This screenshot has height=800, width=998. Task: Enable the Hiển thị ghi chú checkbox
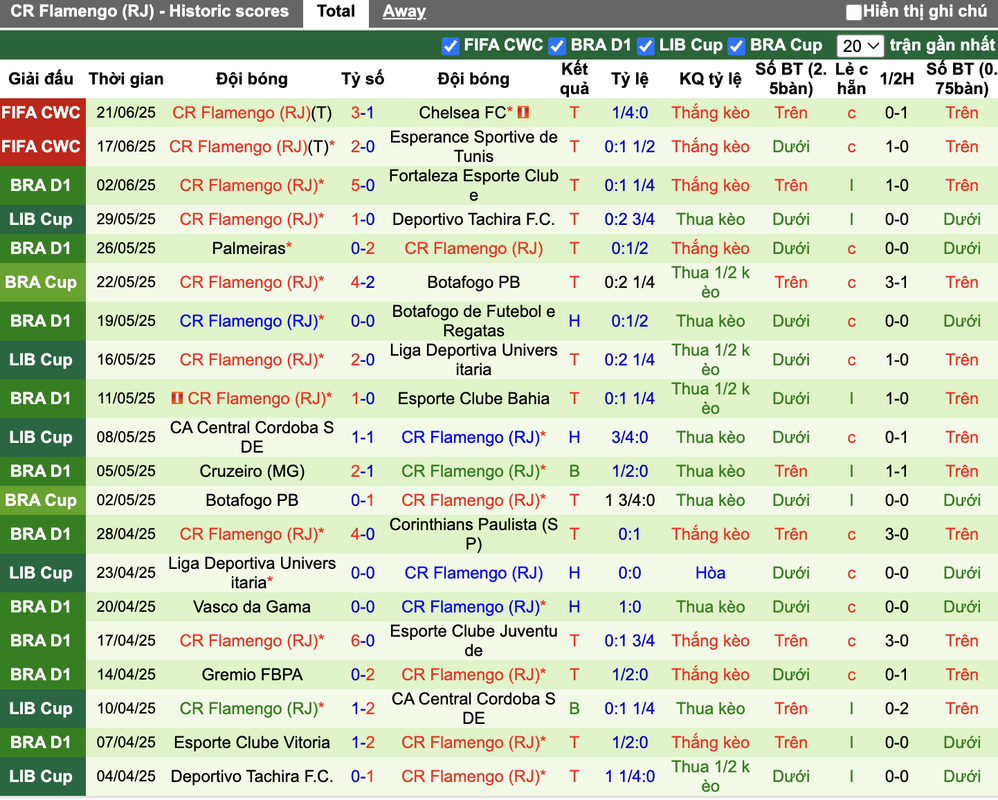click(854, 12)
